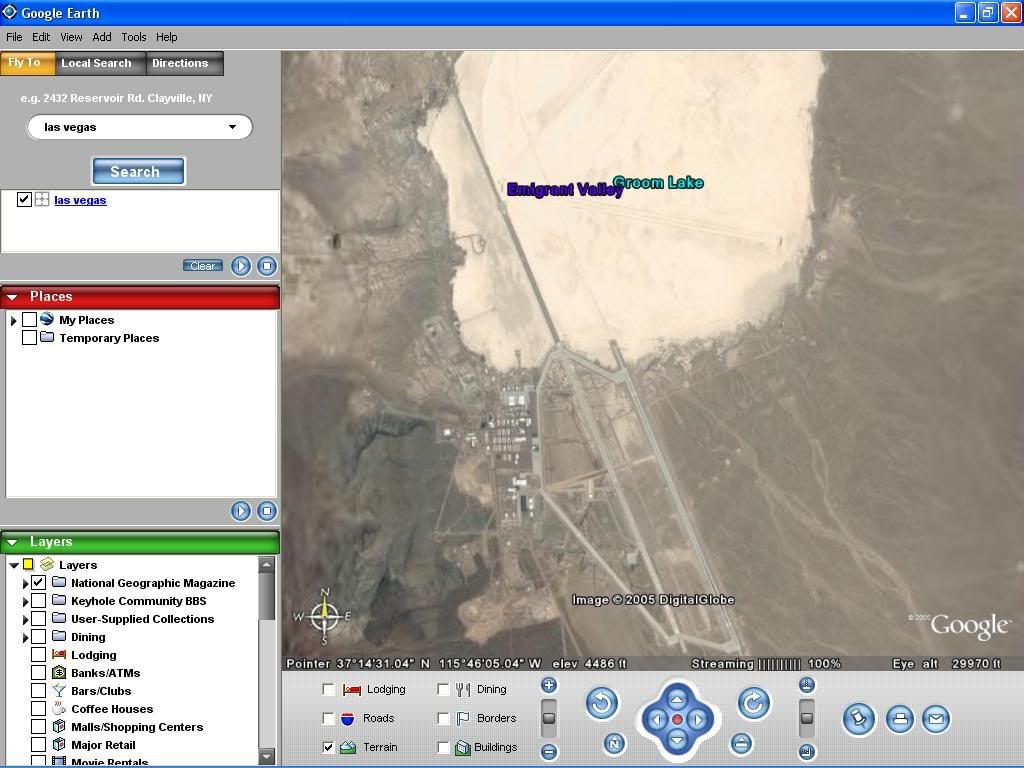Click the Banks/ATMs icon in Layers list
Screen dimensions: 1024x768
59,672
